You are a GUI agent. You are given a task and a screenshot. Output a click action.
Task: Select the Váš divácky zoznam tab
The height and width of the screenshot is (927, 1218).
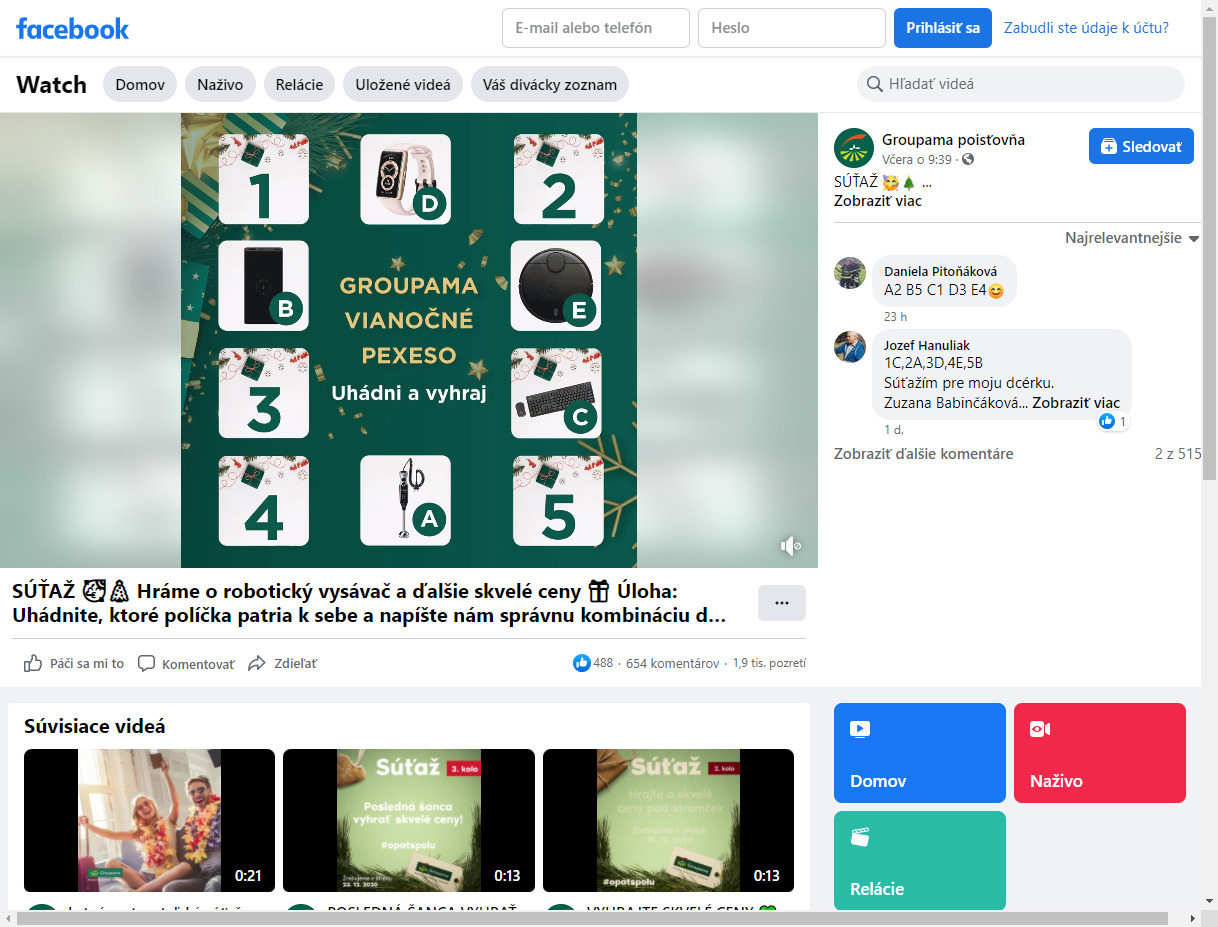click(550, 84)
